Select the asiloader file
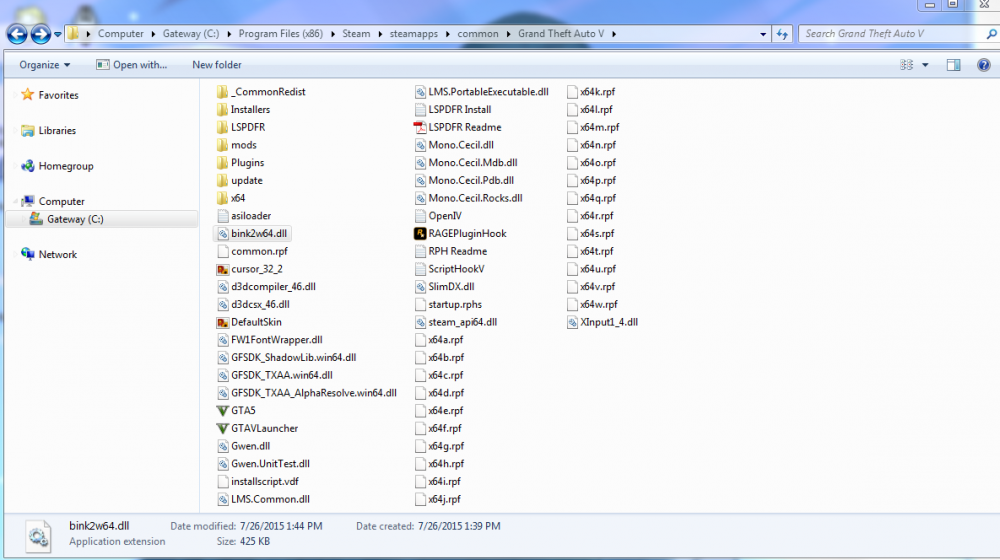This screenshot has width=1000, height=560. 244,216
